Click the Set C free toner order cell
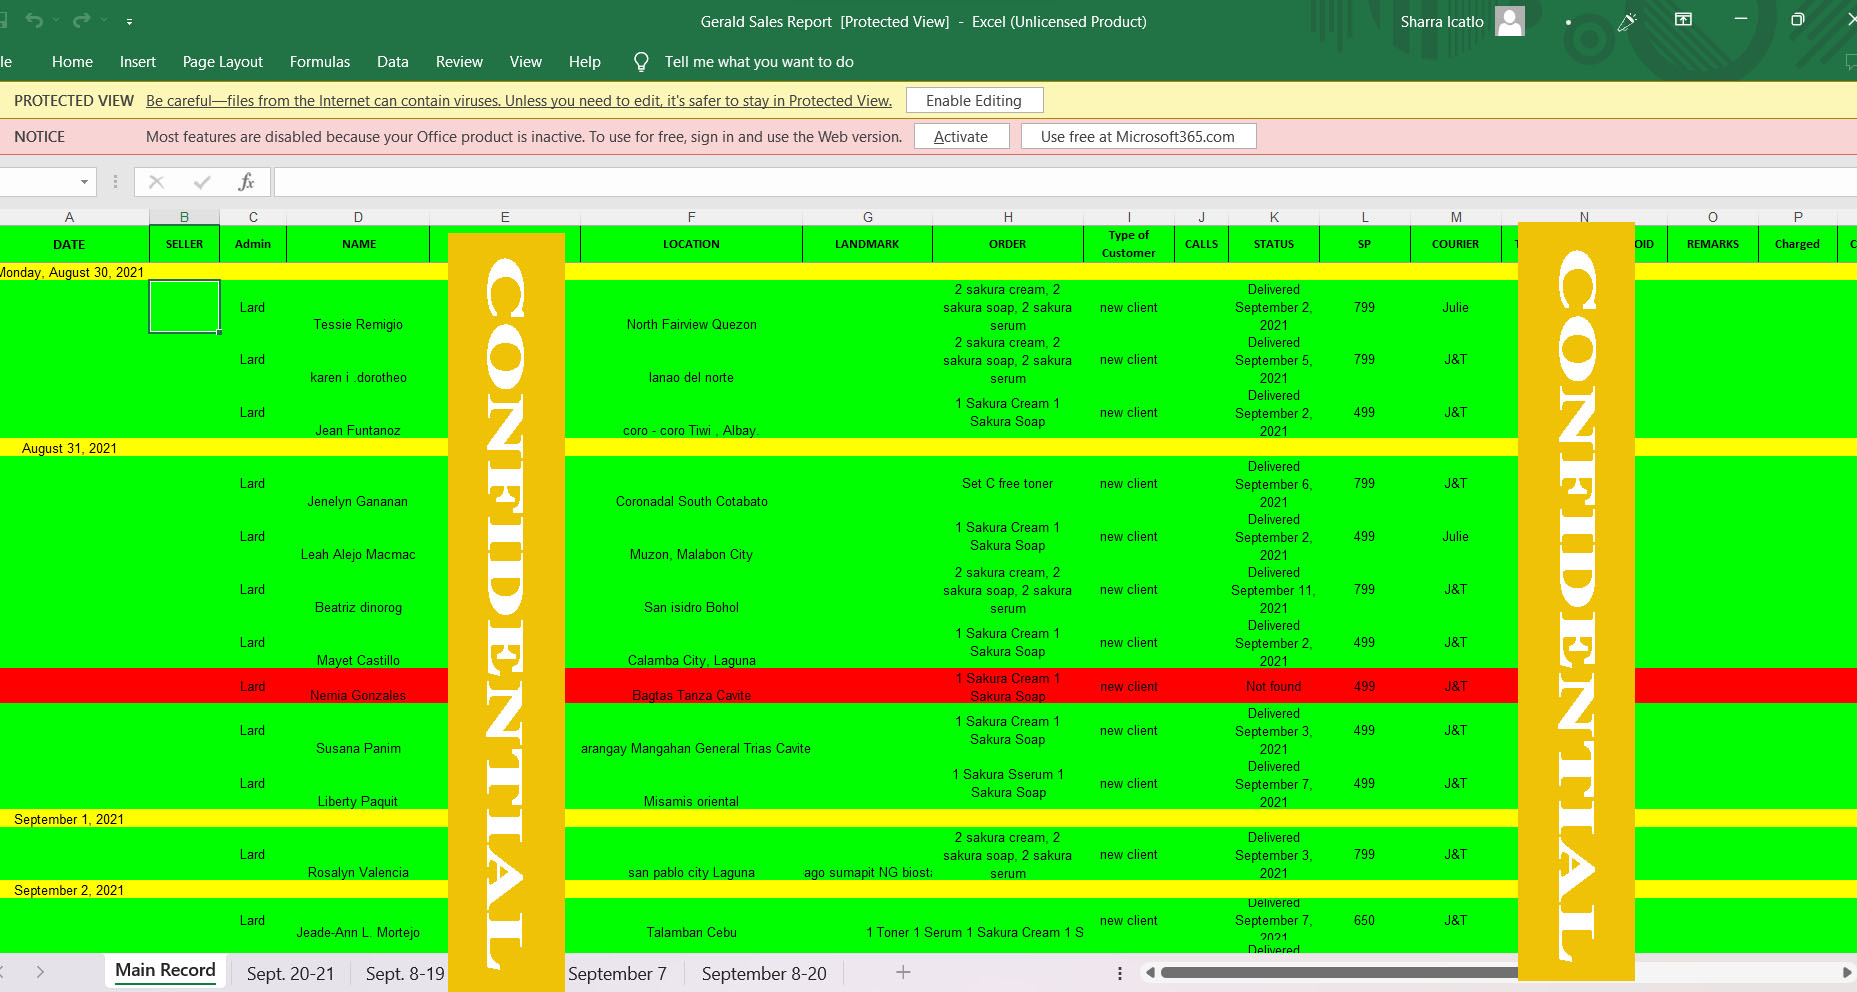 point(1008,484)
